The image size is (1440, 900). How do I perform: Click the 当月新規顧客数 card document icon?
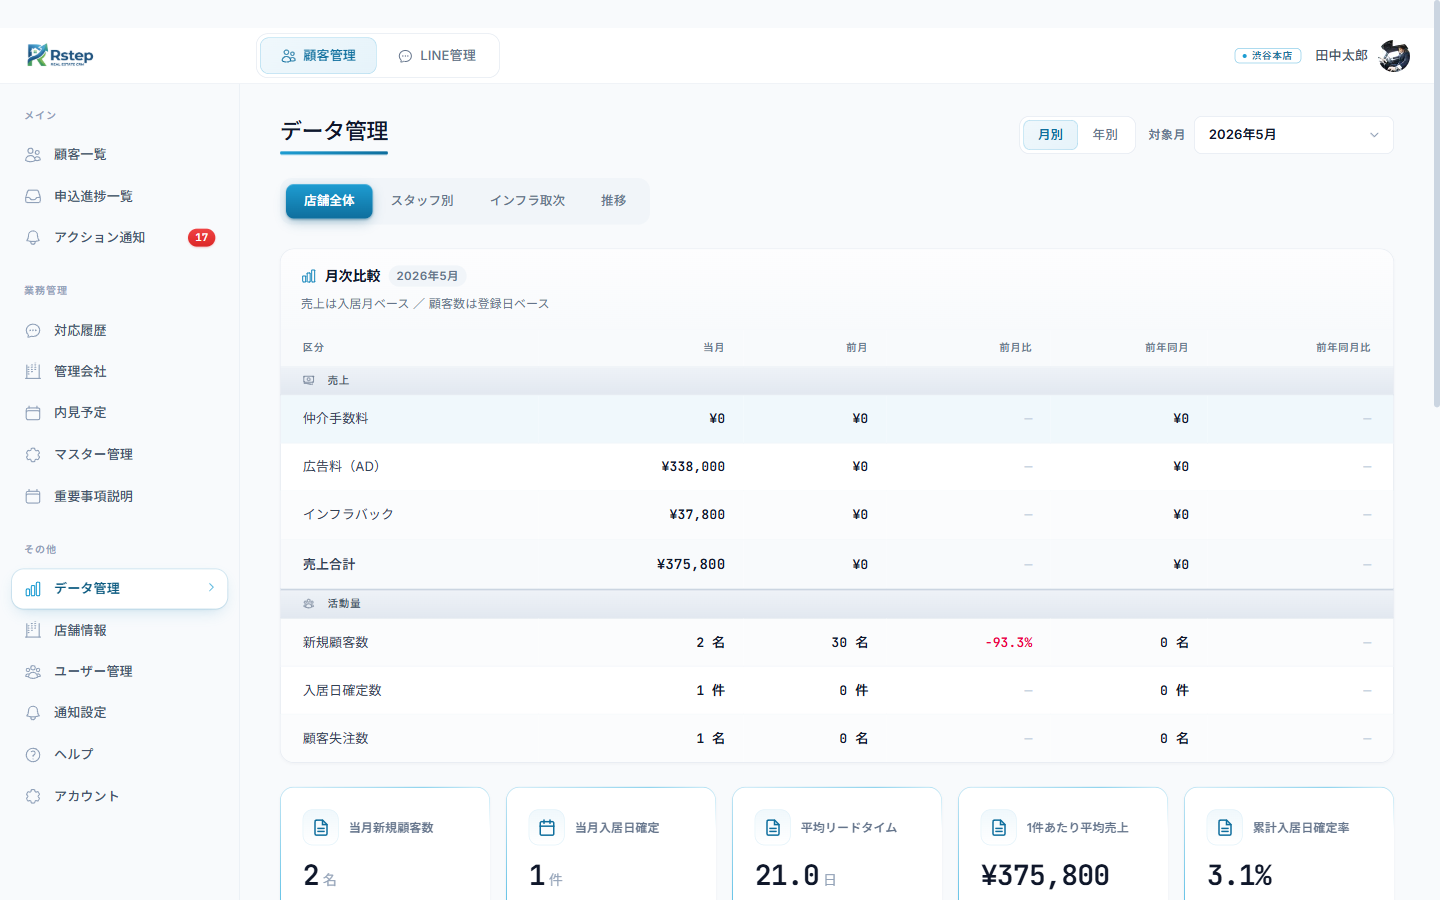tap(321, 828)
